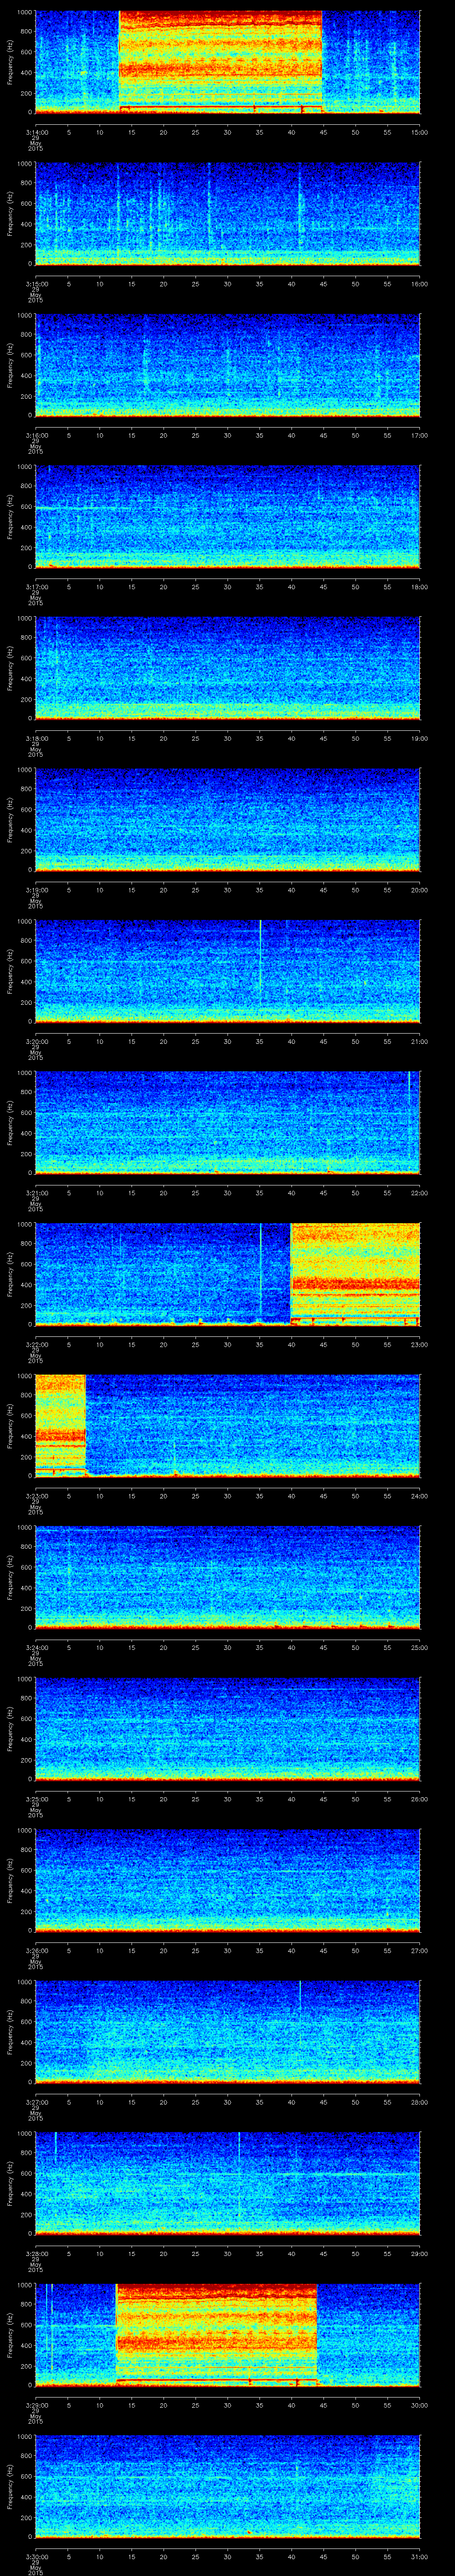Select the spectrogram plot beginning at 3:15:00
455x2576 pixels.
tap(228, 213)
